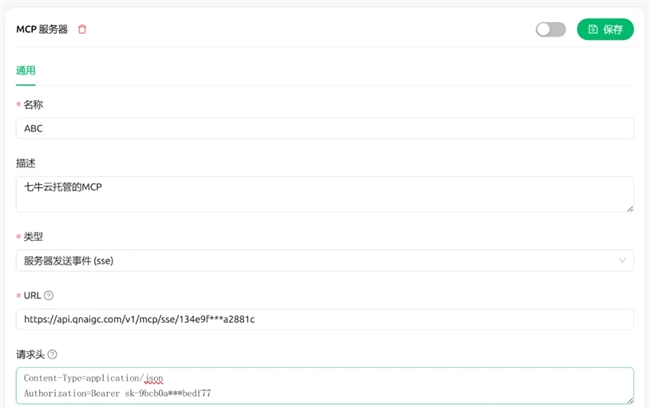Click the 名称 field label
Screen dimensions: 650x409
tap(33, 104)
